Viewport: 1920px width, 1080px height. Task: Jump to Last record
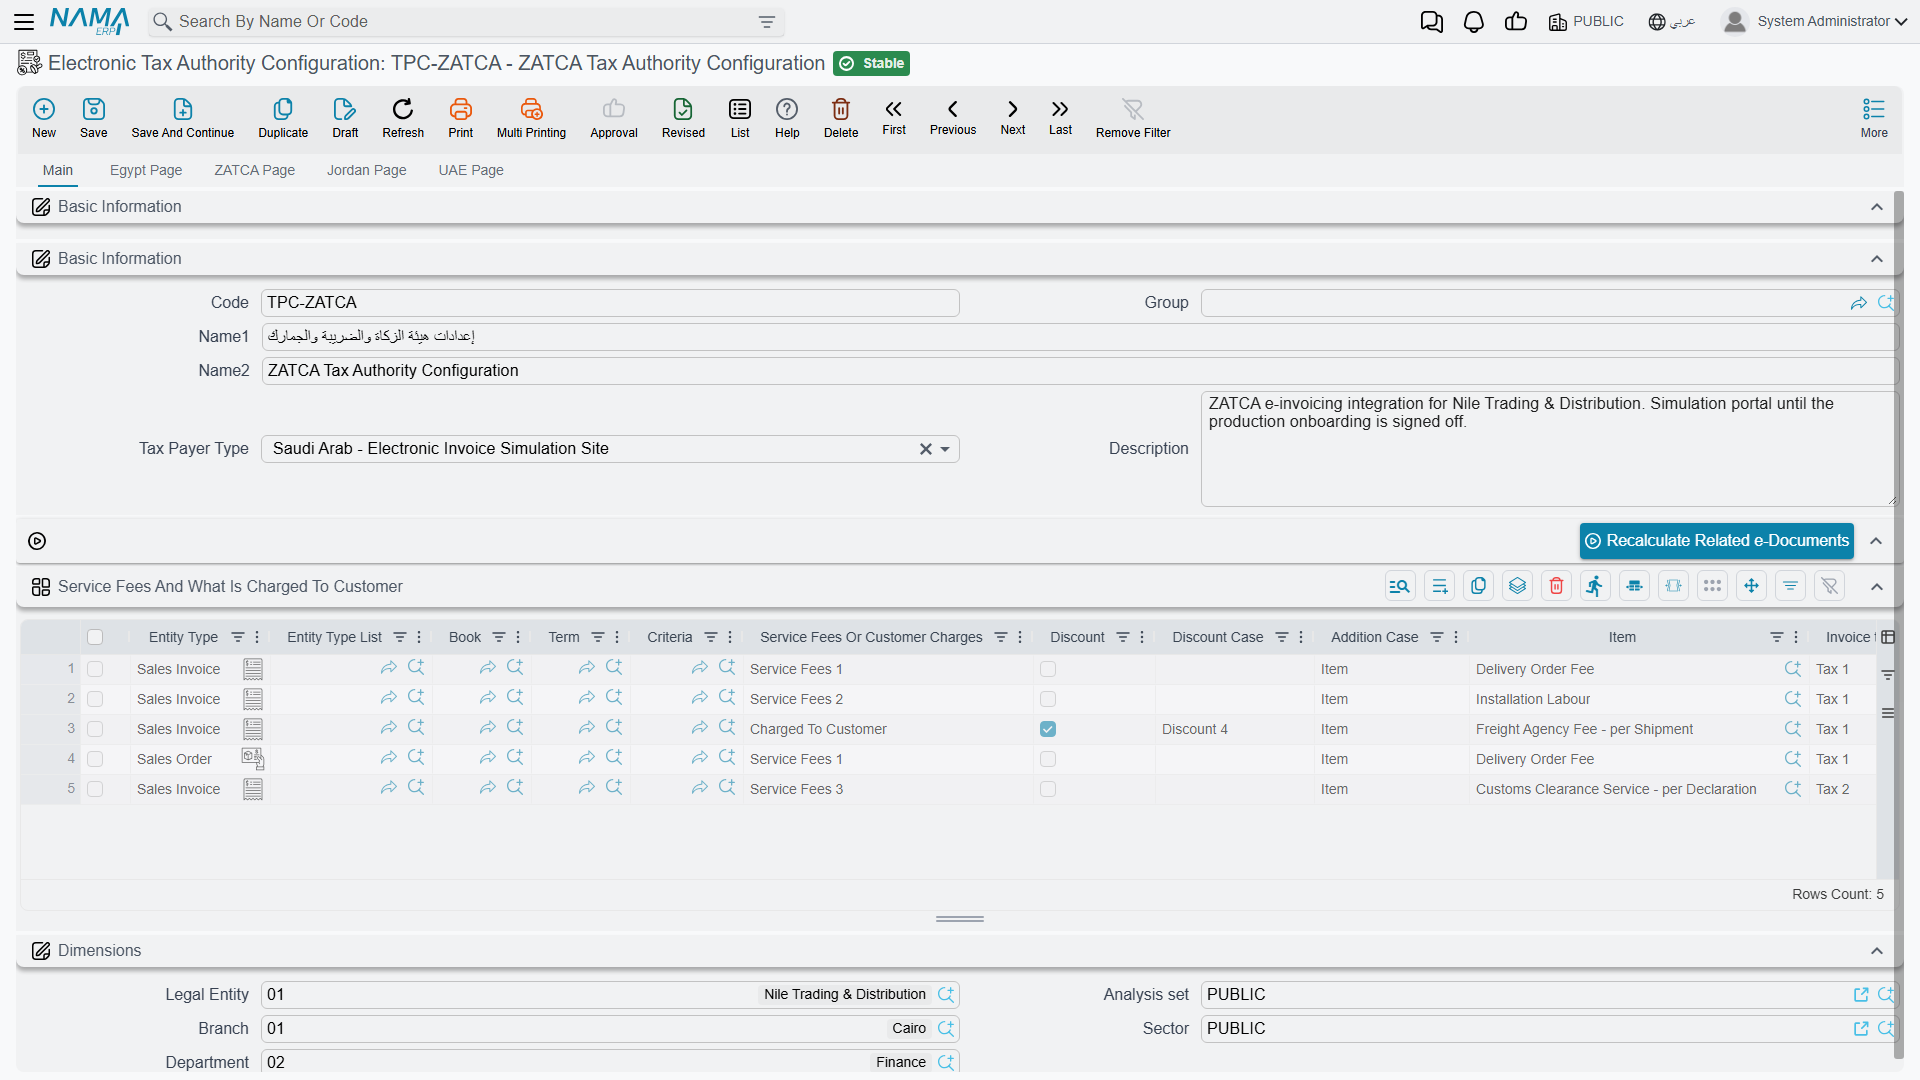pos(1060,116)
